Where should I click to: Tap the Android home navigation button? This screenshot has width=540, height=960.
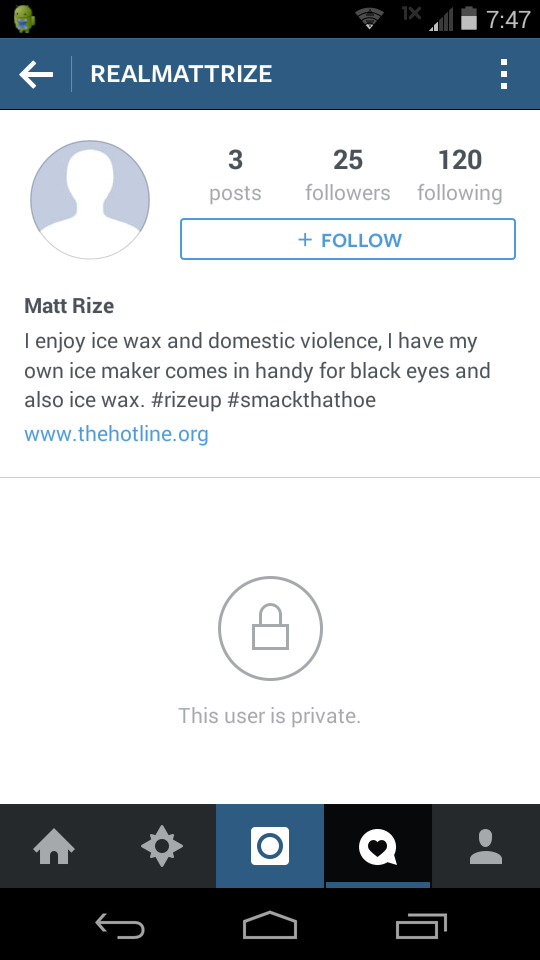270,924
